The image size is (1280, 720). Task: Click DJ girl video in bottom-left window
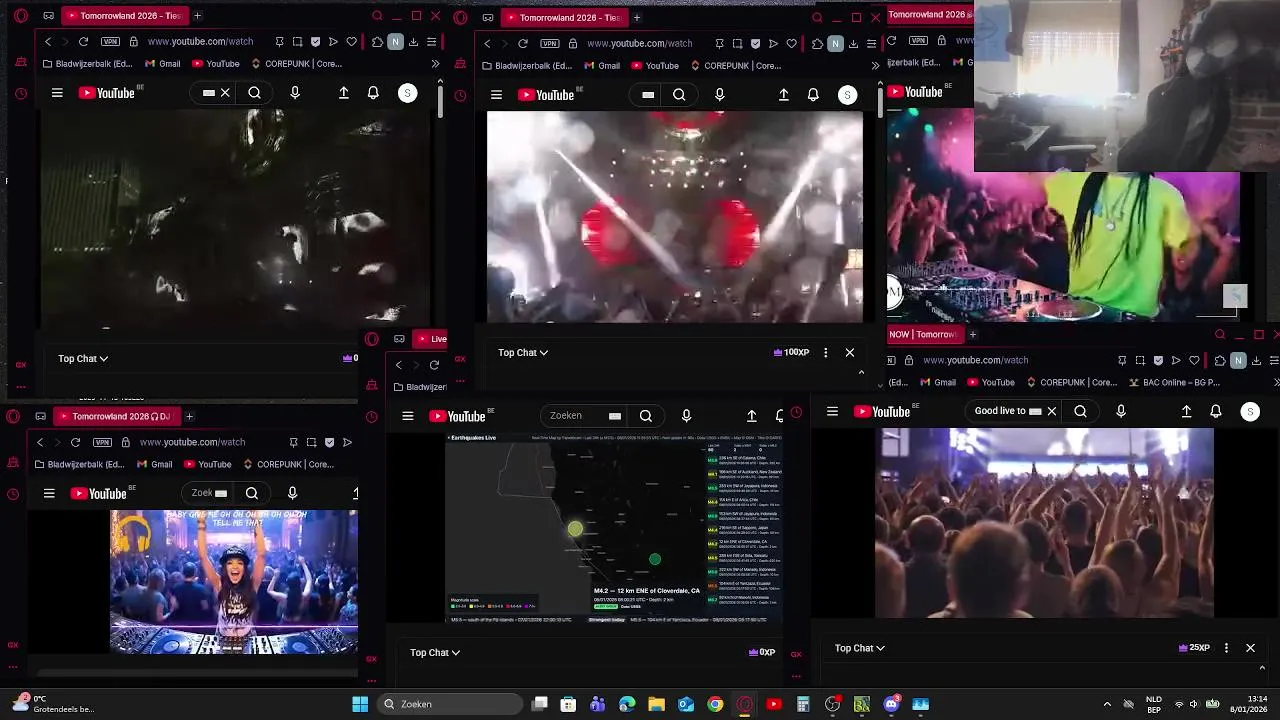click(233, 581)
